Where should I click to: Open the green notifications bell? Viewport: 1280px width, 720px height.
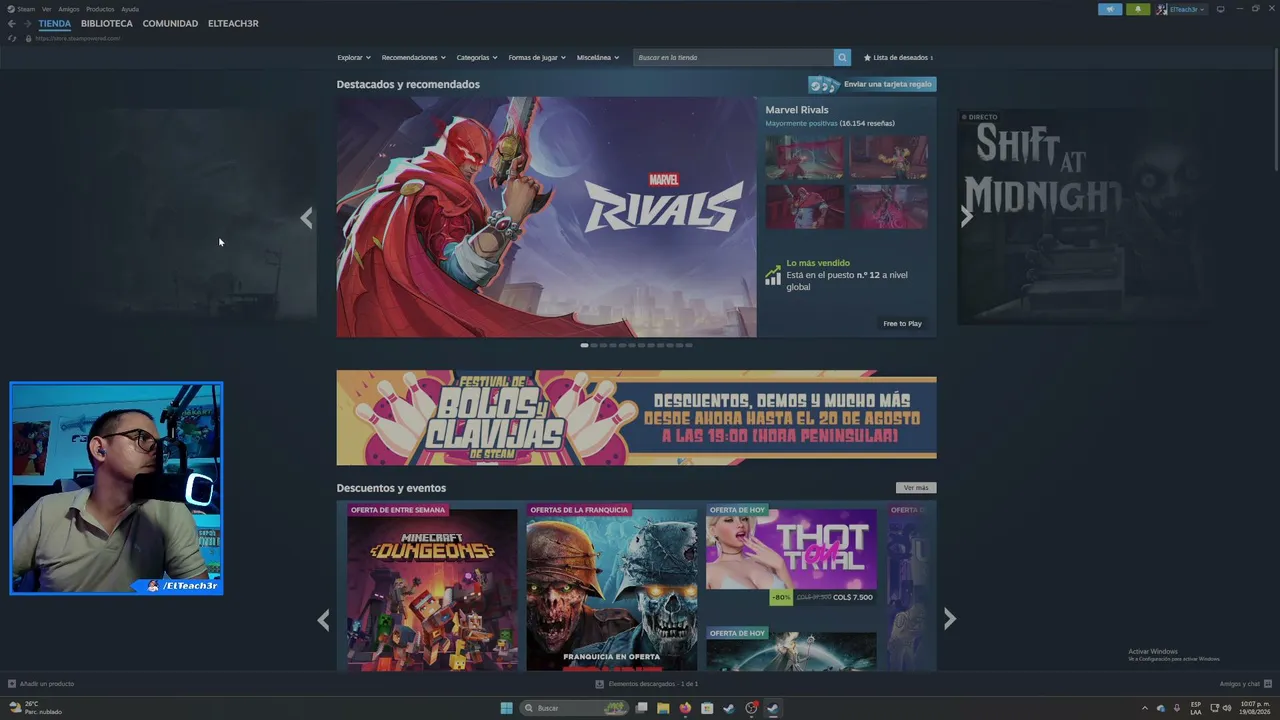pos(1138,9)
